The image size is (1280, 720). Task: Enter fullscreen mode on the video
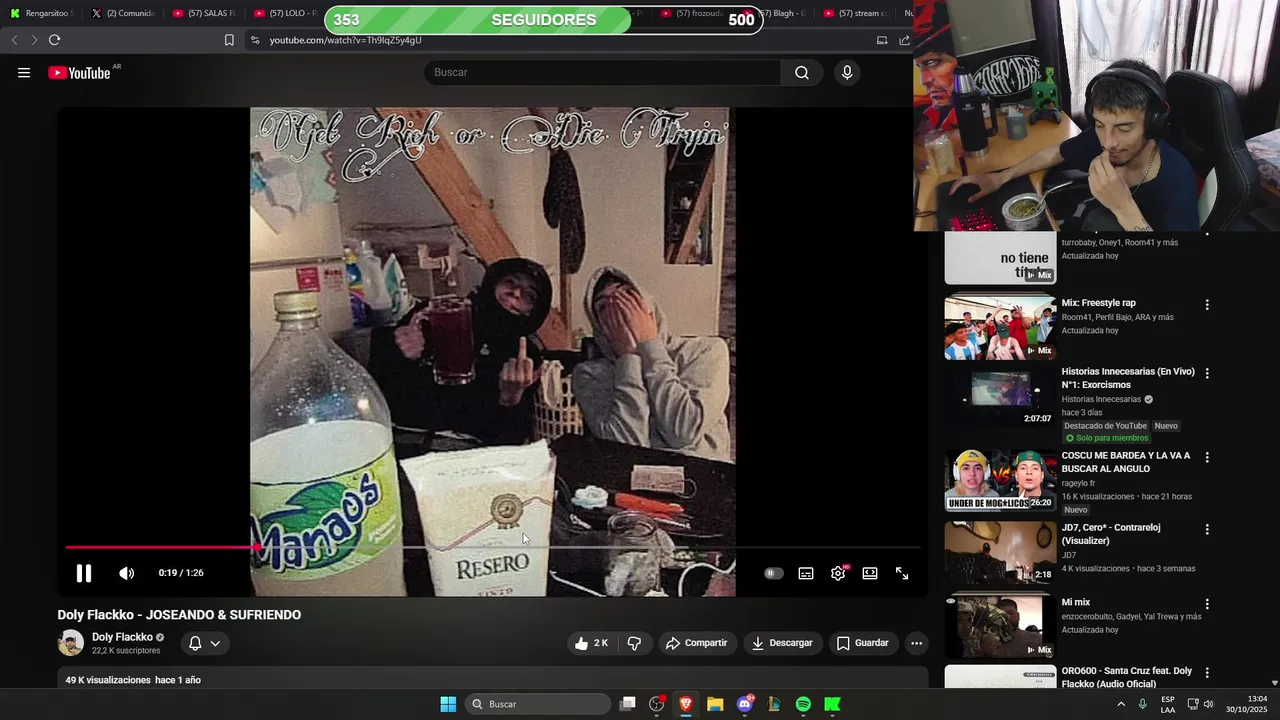click(902, 573)
